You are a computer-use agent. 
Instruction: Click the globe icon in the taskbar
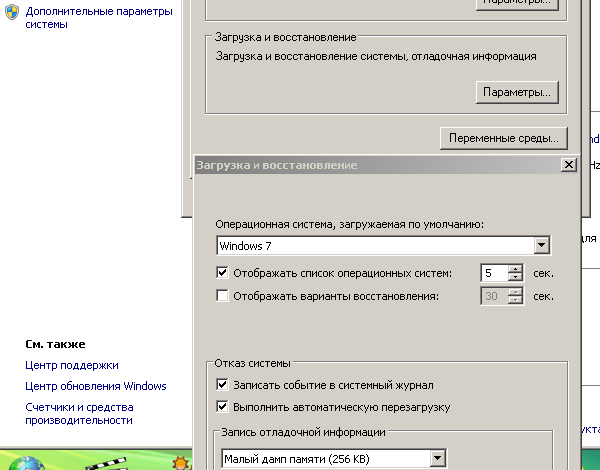tap(27, 462)
